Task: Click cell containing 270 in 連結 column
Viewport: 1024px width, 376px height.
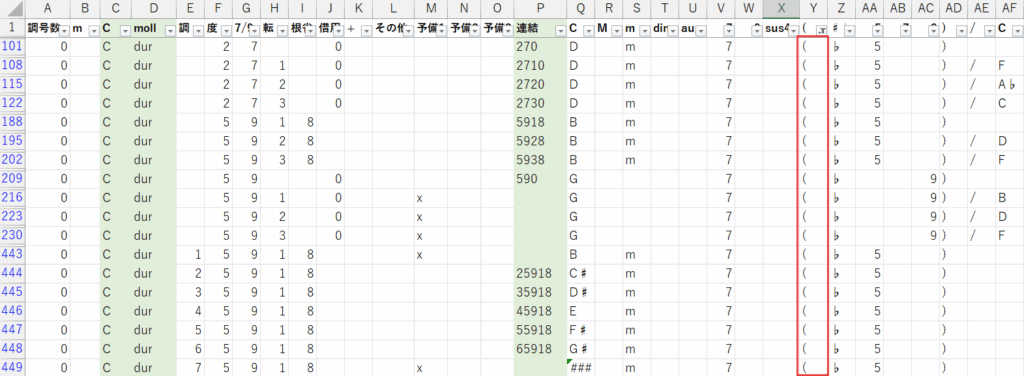Action: click(x=540, y=47)
